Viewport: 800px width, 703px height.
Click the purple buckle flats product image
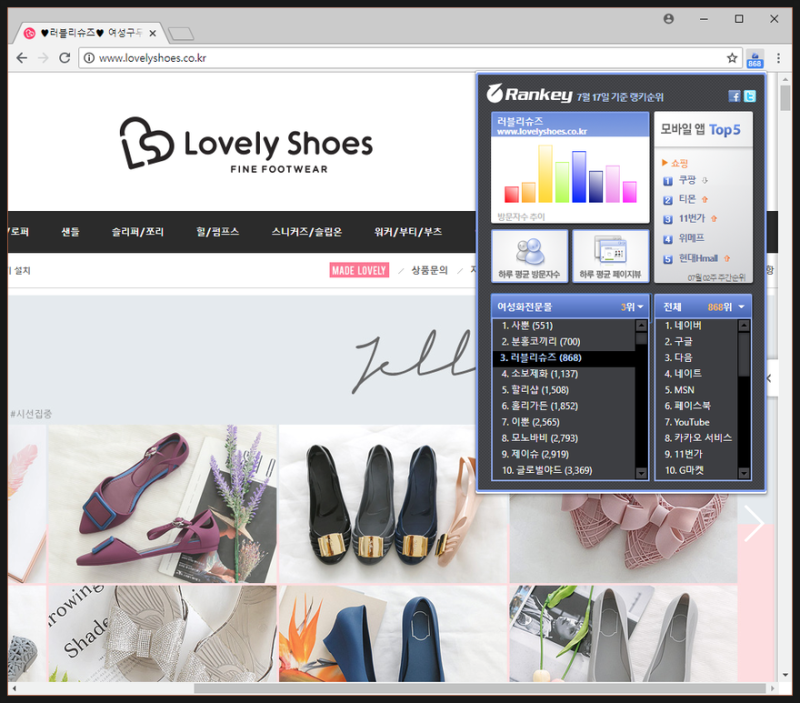pos(162,504)
